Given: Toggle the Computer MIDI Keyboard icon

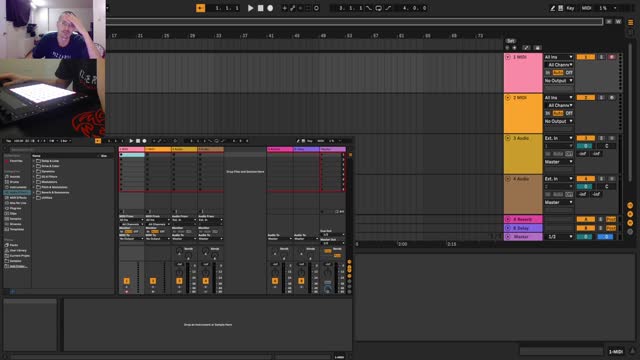Looking at the screenshot, I should click(x=561, y=8).
